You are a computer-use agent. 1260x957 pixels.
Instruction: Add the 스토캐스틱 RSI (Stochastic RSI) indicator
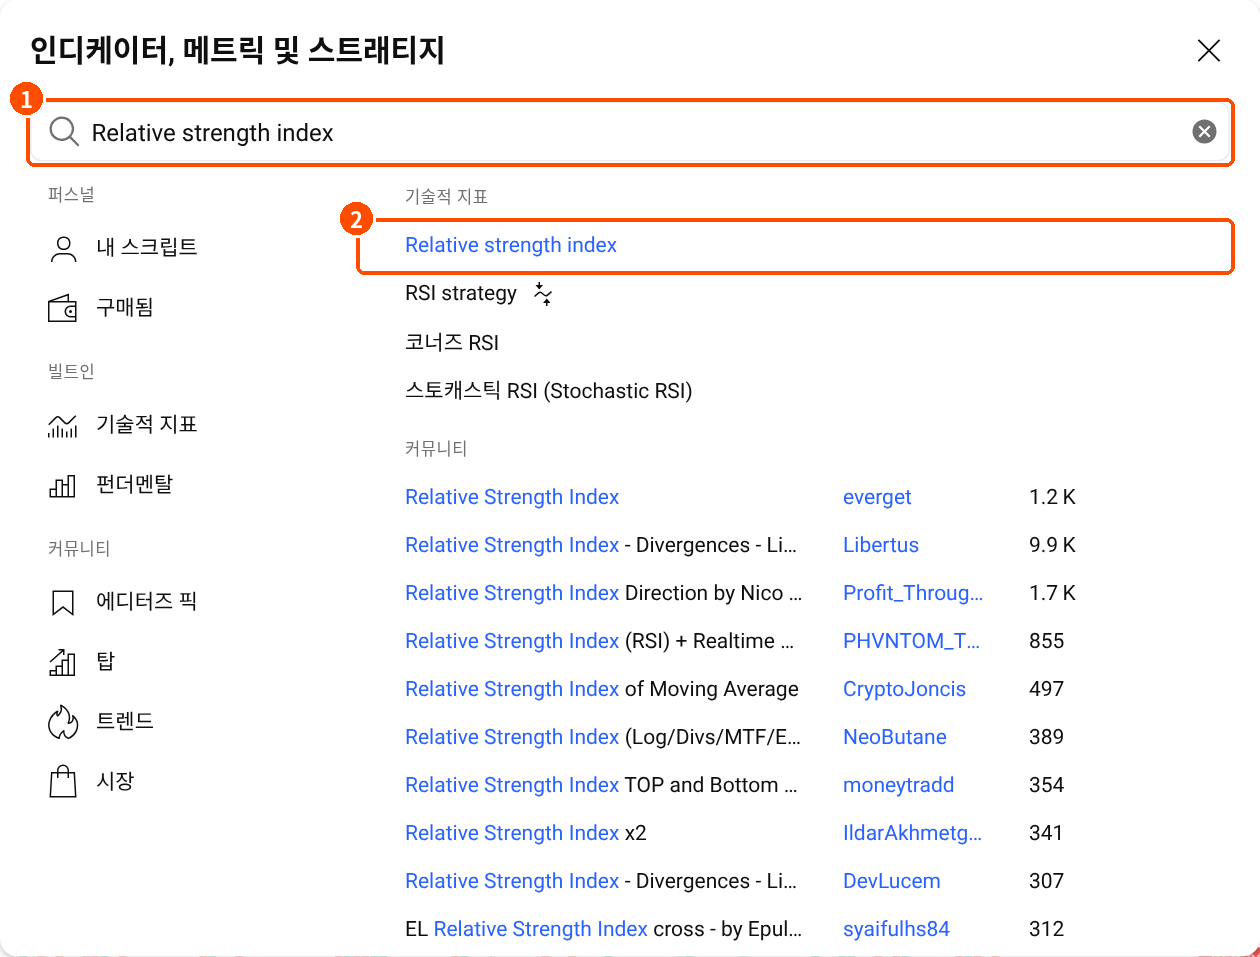coord(549,390)
